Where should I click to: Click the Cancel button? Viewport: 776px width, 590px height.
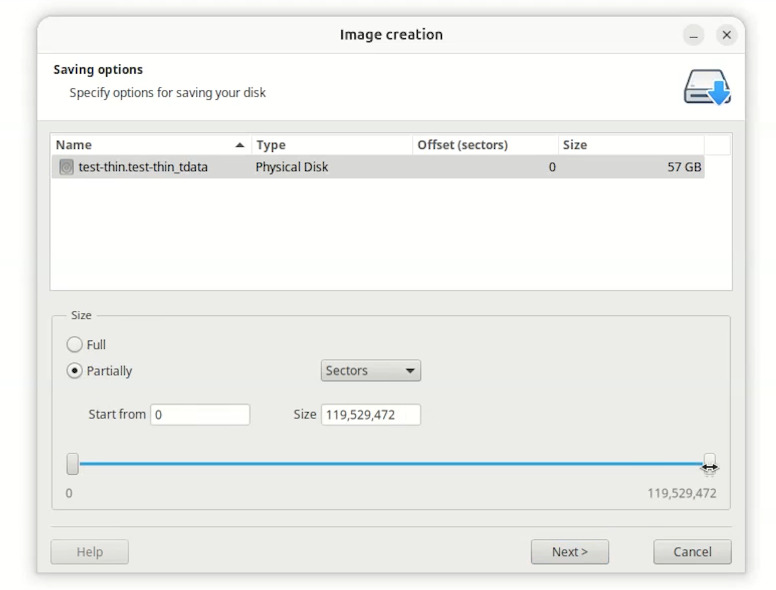(692, 552)
